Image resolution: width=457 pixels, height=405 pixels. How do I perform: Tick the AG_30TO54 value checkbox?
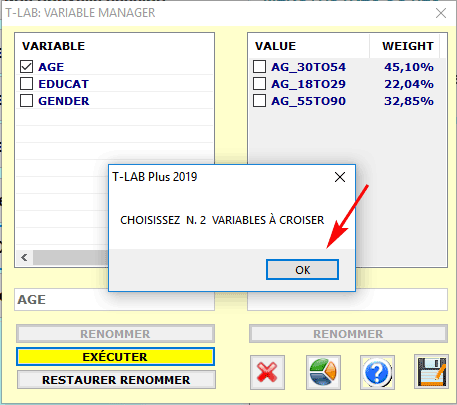[259, 67]
